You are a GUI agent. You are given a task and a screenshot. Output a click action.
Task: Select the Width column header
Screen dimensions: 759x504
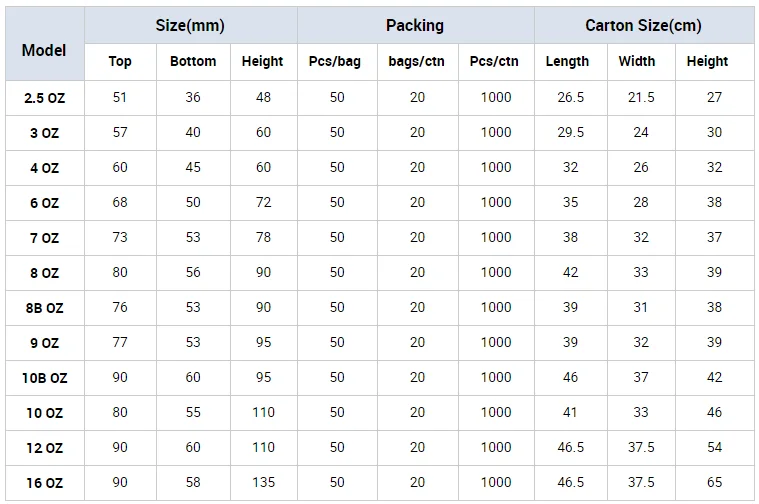637,61
